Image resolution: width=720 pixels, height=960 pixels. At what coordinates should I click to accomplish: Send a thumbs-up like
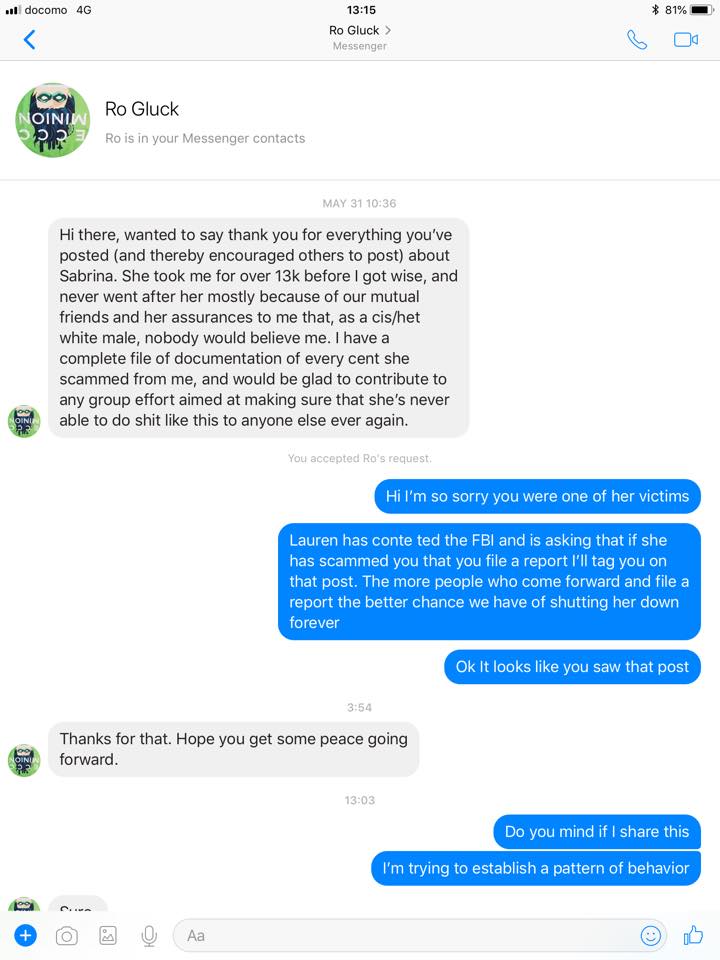tap(692, 935)
